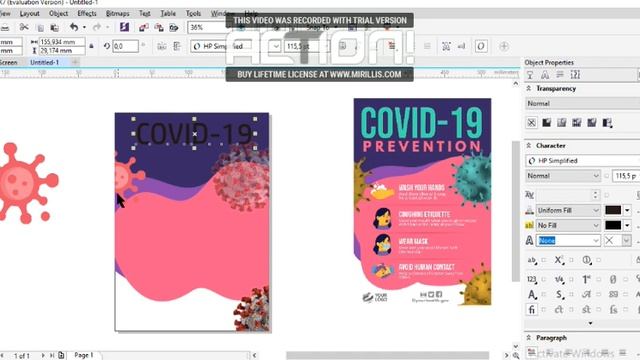
Task: Click the background fill color swatch
Action: pyautogui.click(x=613, y=225)
